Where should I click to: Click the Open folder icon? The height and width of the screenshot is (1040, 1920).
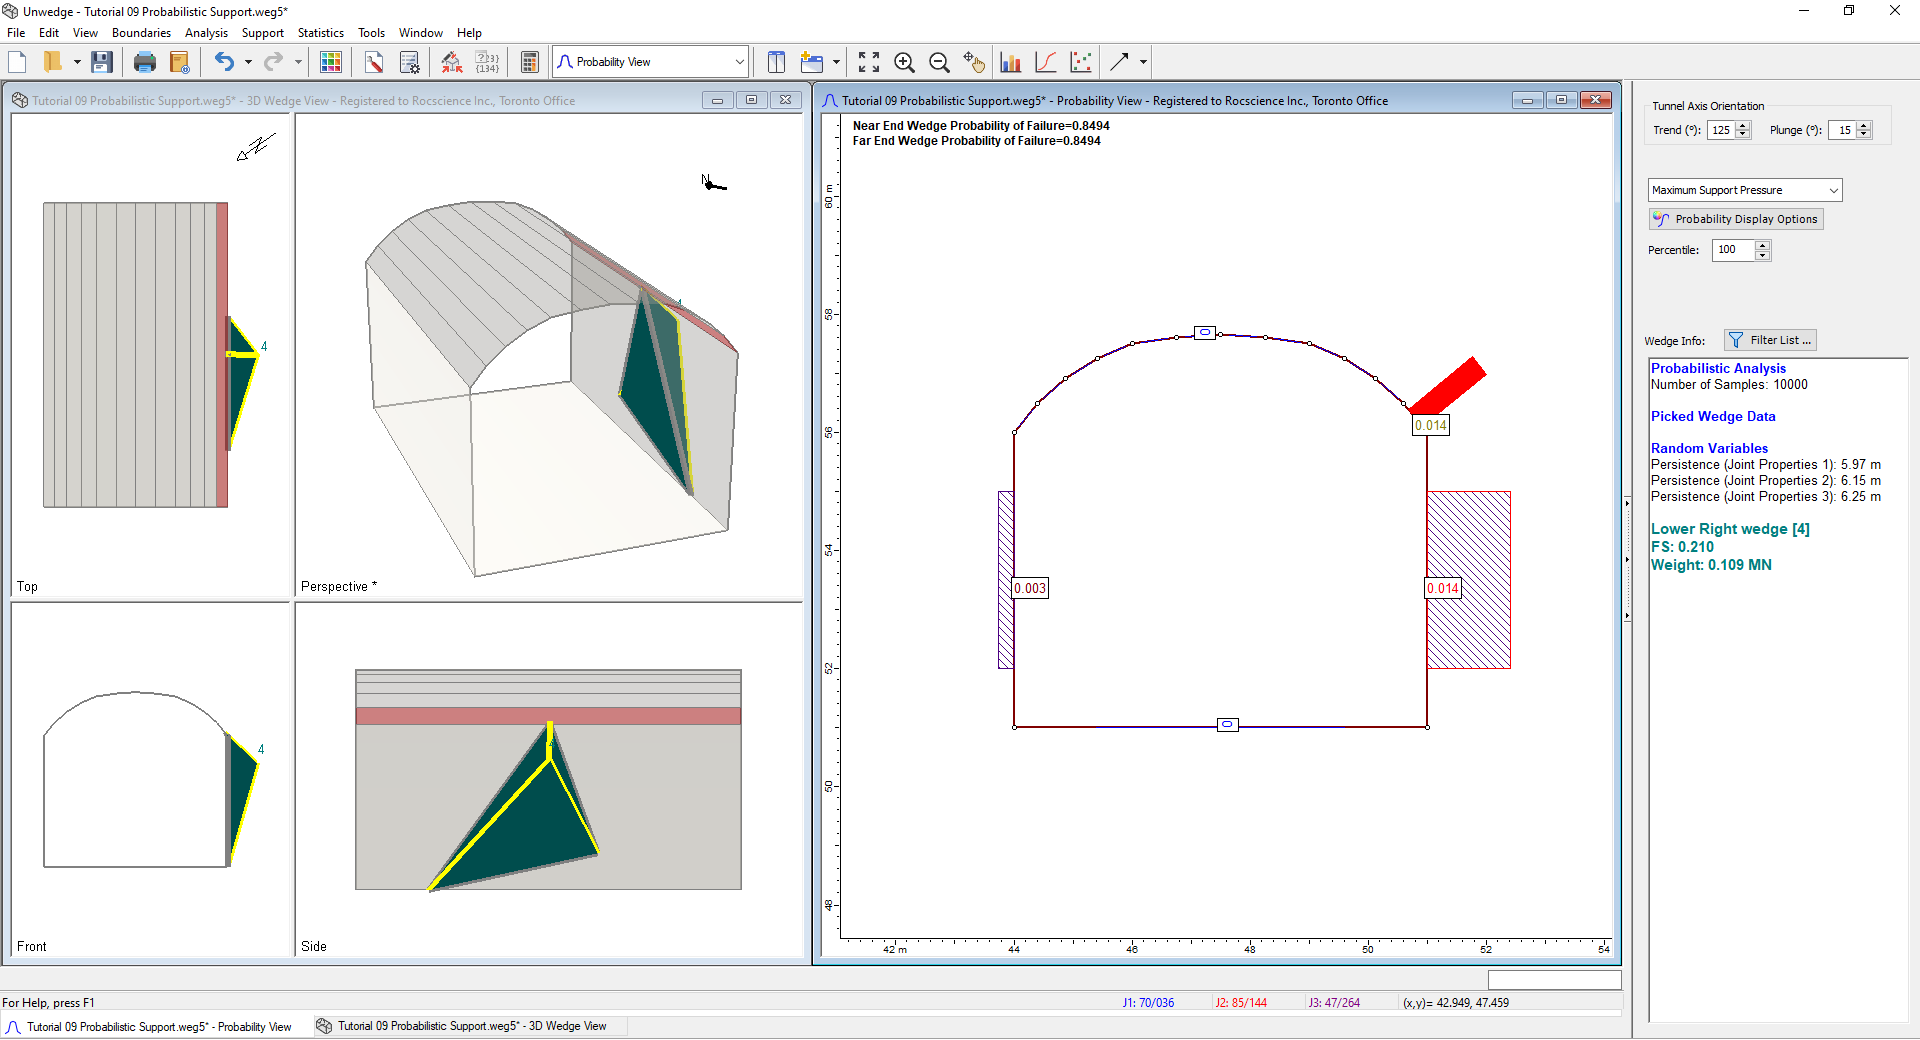click(x=53, y=62)
